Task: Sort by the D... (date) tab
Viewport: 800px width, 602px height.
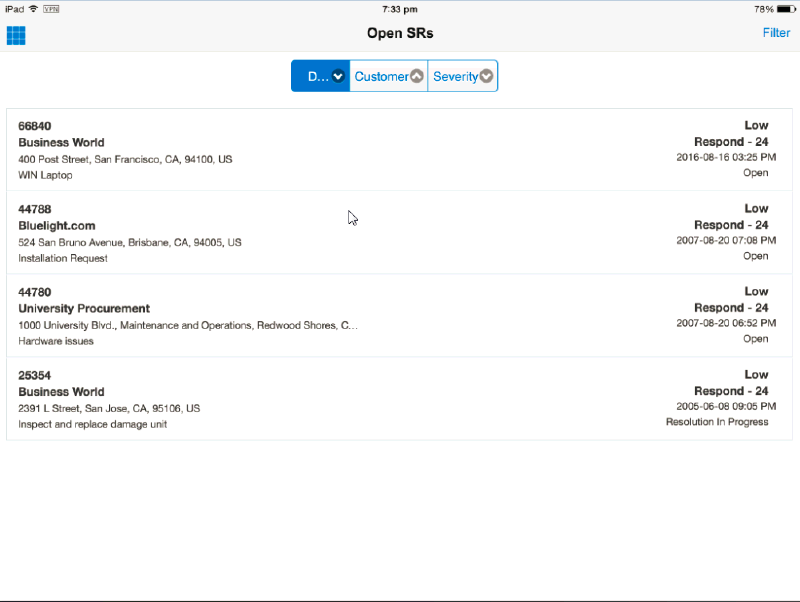Action: click(x=320, y=76)
